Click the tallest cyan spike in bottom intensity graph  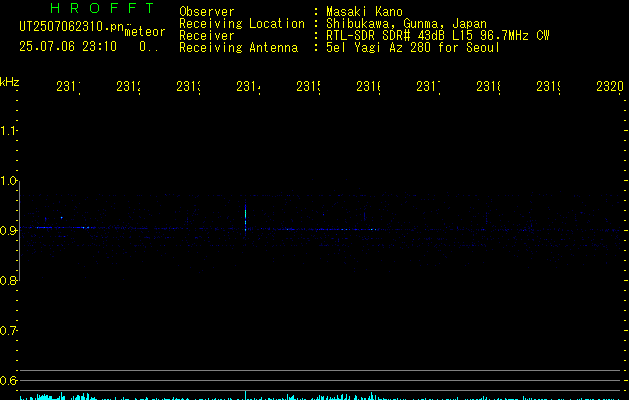coord(245,395)
